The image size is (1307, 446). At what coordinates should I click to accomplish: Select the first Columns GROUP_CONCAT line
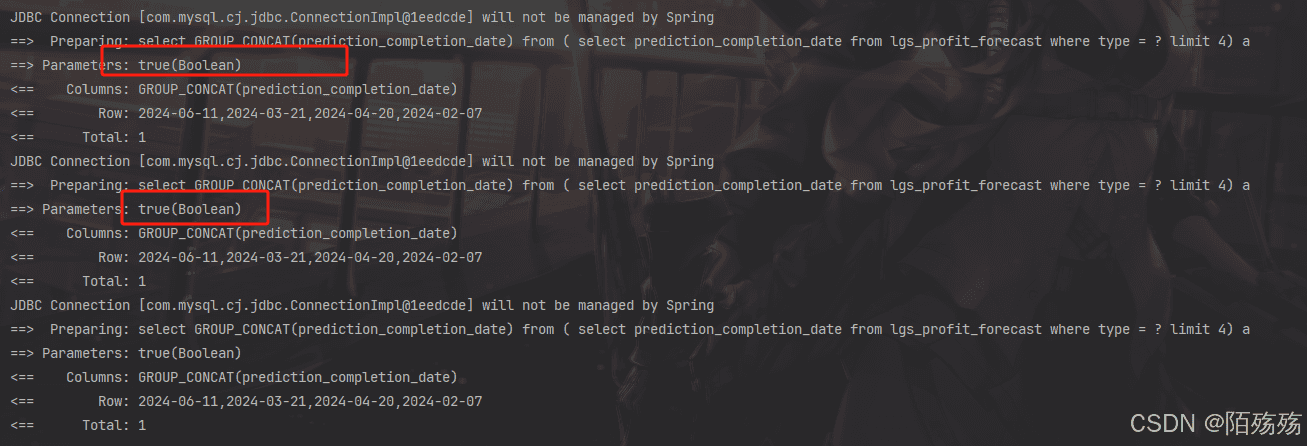[x=234, y=89]
